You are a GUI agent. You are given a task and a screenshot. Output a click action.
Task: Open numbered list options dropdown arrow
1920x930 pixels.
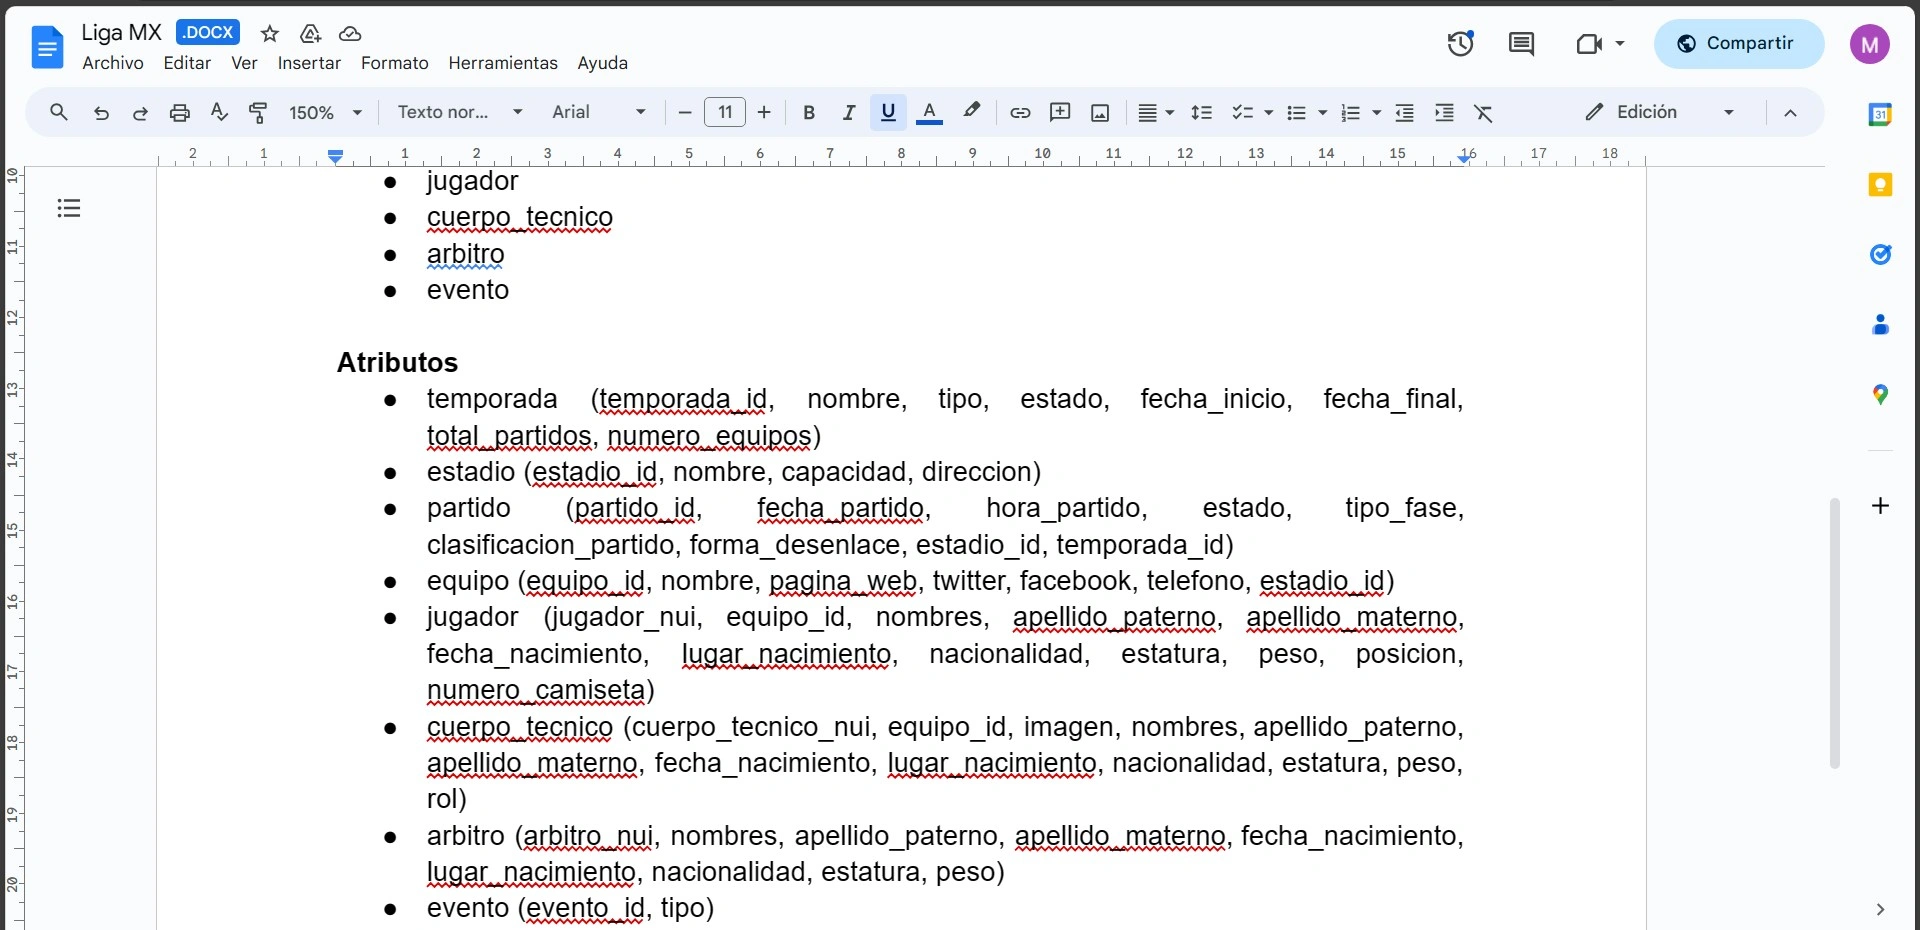(1377, 112)
